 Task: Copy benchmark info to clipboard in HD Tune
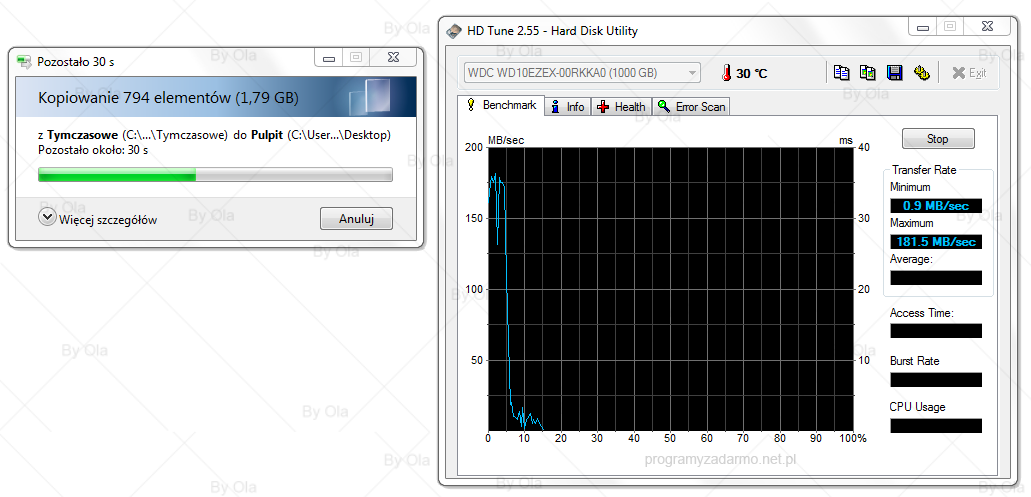841,73
